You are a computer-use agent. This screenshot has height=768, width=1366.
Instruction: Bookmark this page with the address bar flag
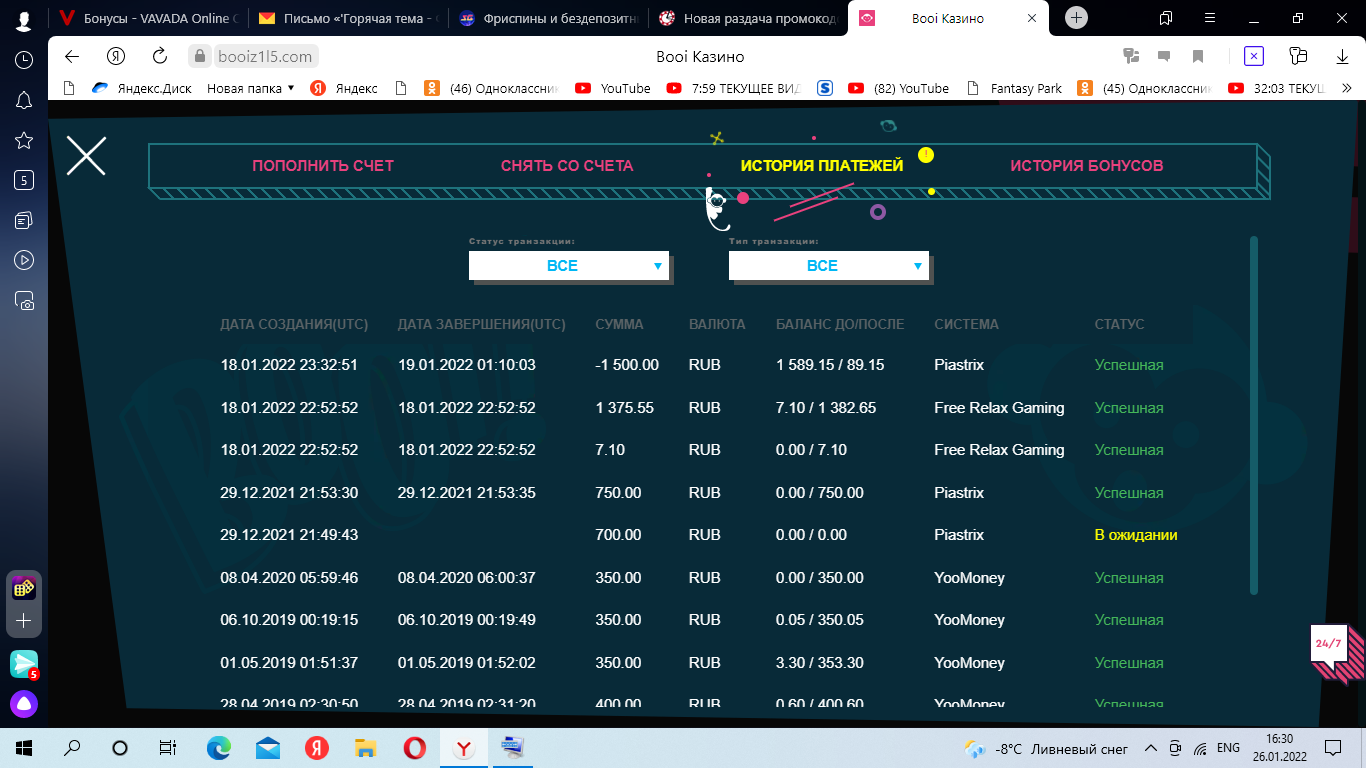(x=1198, y=56)
